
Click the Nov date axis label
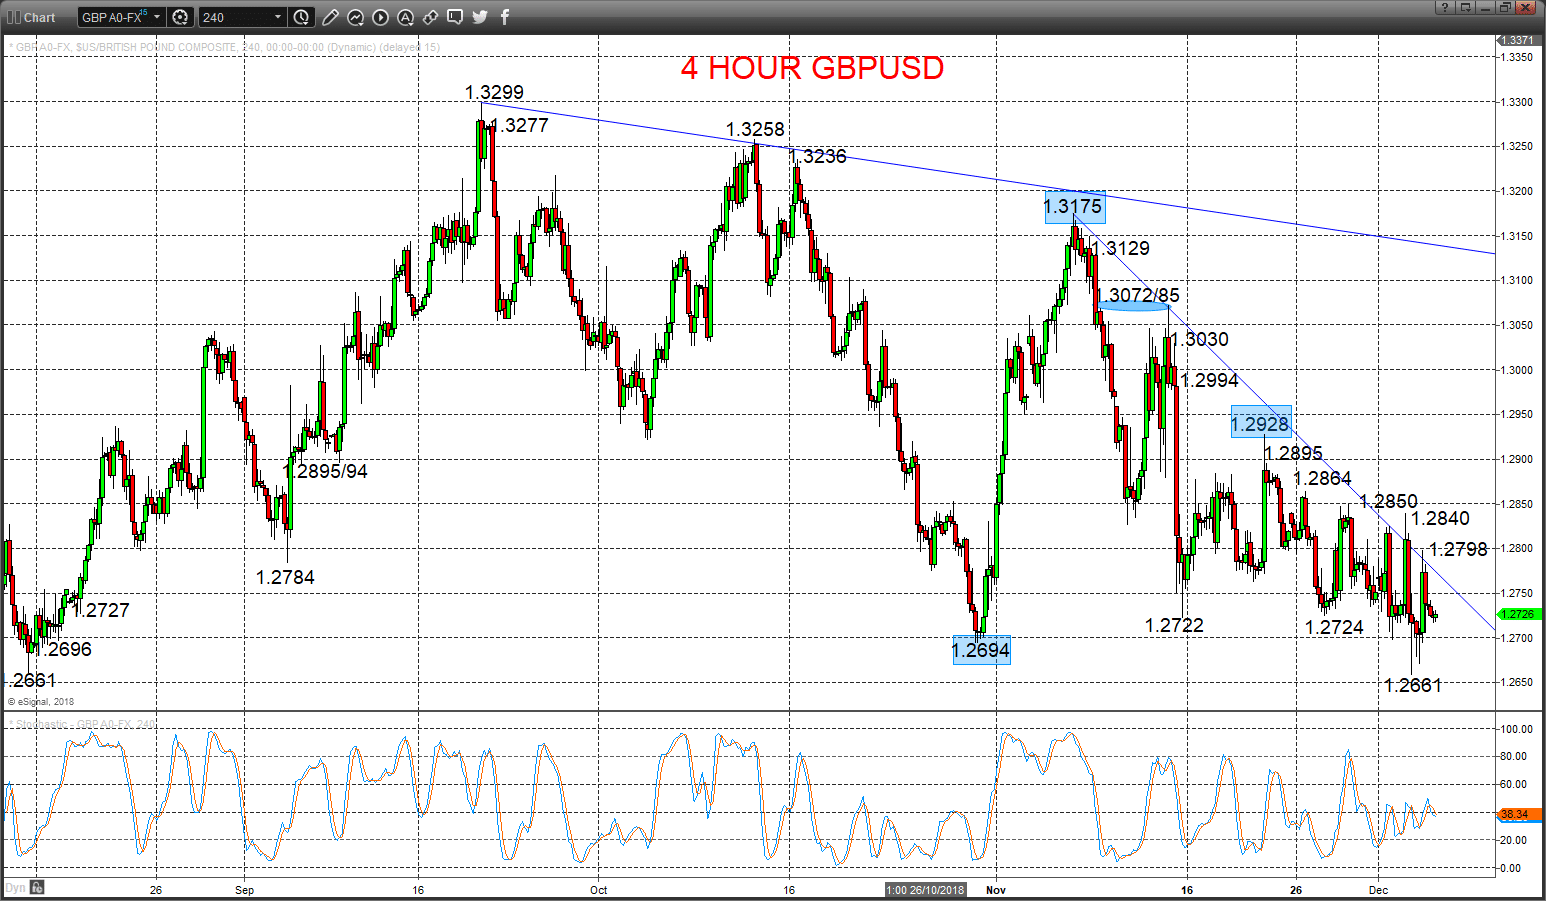[x=995, y=890]
